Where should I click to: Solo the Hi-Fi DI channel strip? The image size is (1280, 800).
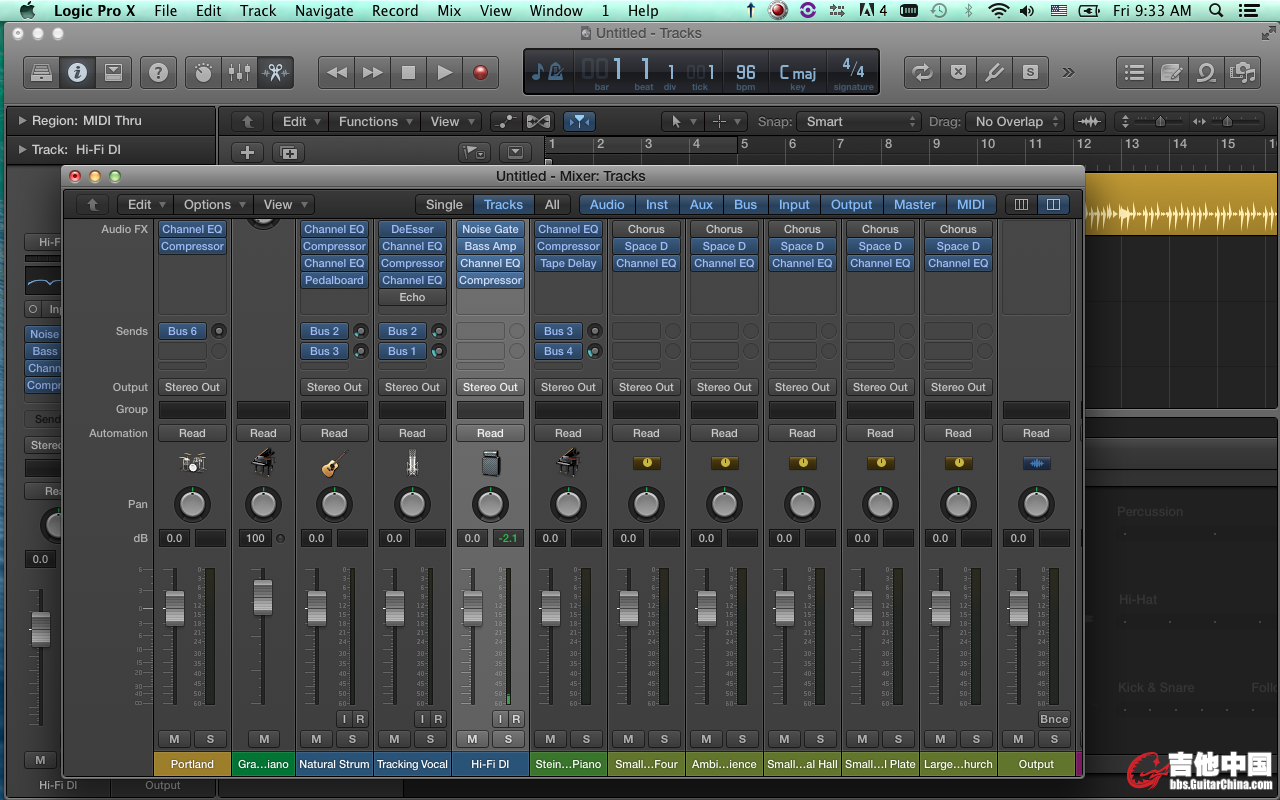(508, 739)
